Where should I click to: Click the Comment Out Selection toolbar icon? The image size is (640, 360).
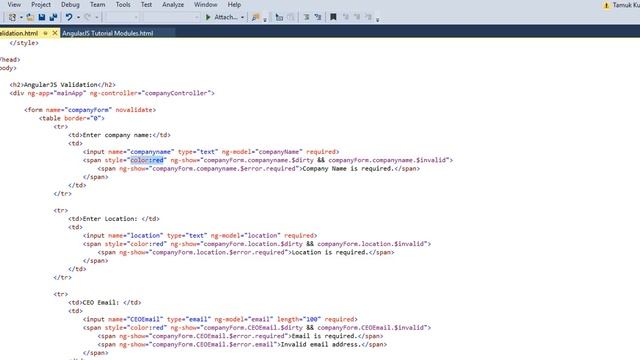(279, 17)
